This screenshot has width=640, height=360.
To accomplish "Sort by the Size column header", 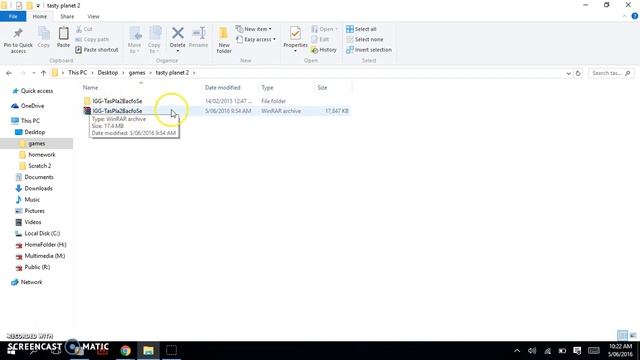I will pyautogui.click(x=322, y=87).
